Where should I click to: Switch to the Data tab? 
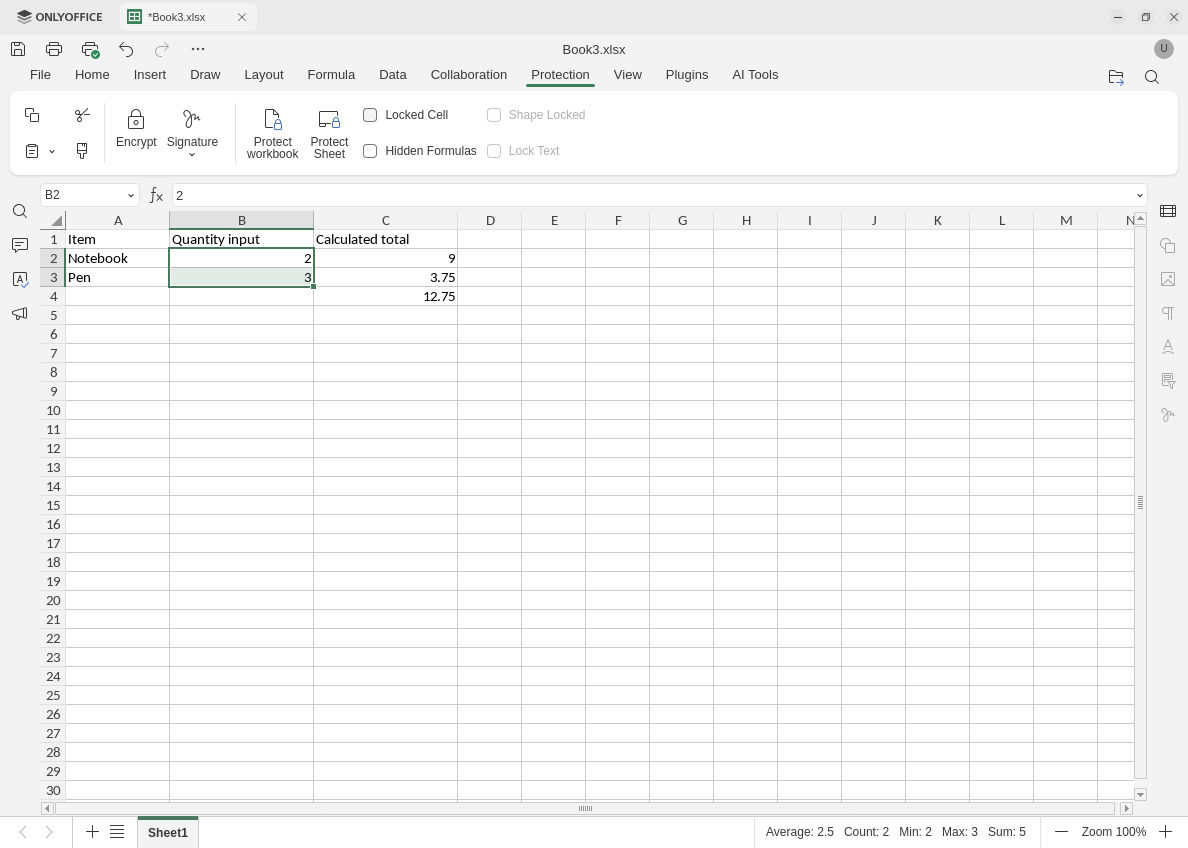point(392,75)
